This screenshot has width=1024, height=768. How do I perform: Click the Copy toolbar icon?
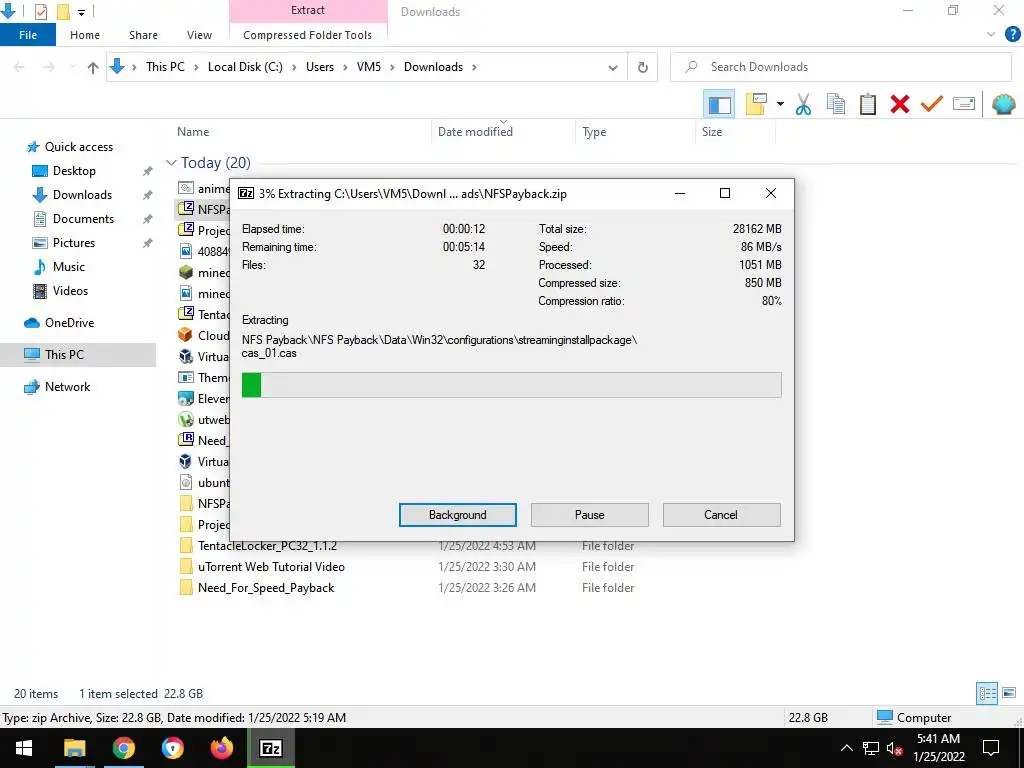tap(835, 104)
